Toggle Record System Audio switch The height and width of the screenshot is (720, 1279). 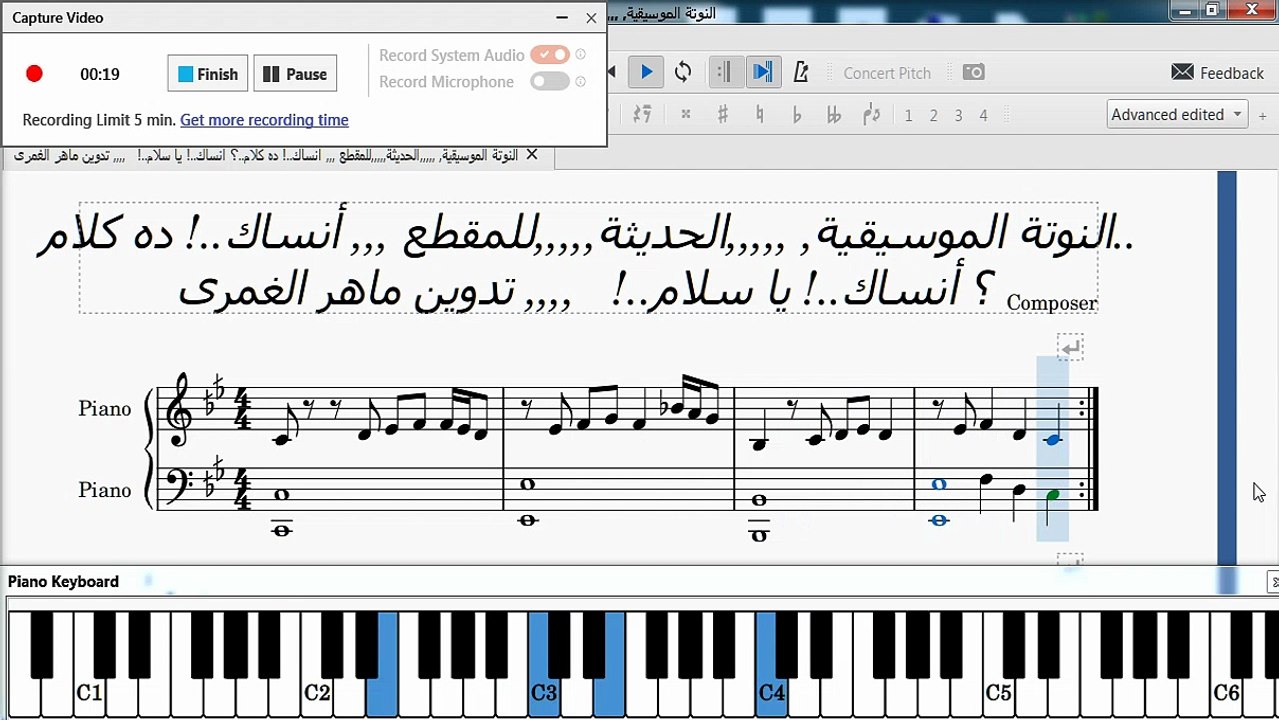[x=550, y=55]
